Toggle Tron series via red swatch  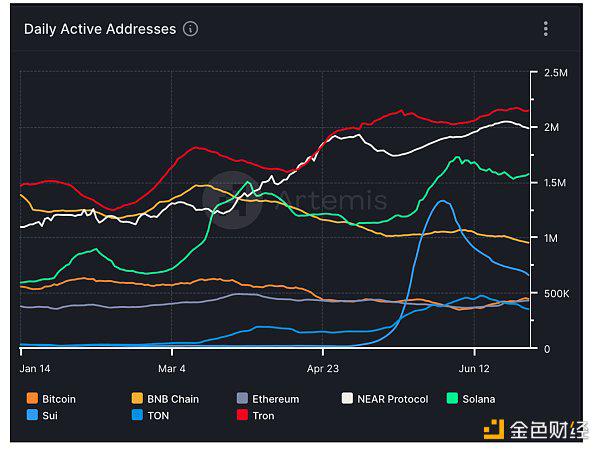[242, 415]
